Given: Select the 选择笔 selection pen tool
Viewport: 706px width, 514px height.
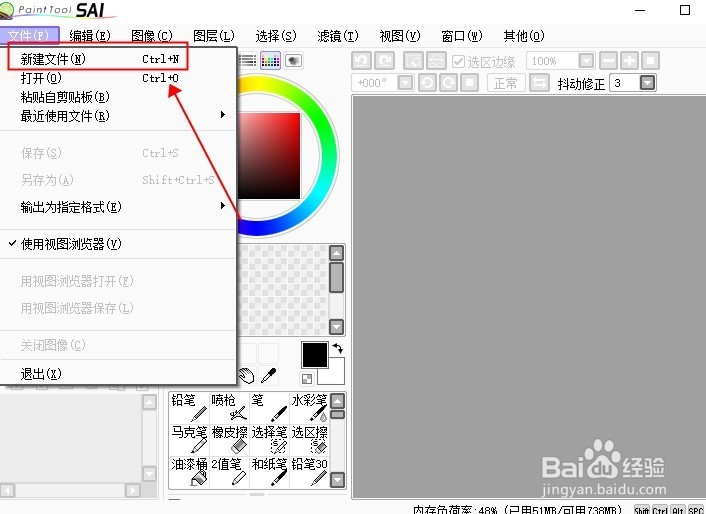Looking at the screenshot, I should tap(269, 440).
